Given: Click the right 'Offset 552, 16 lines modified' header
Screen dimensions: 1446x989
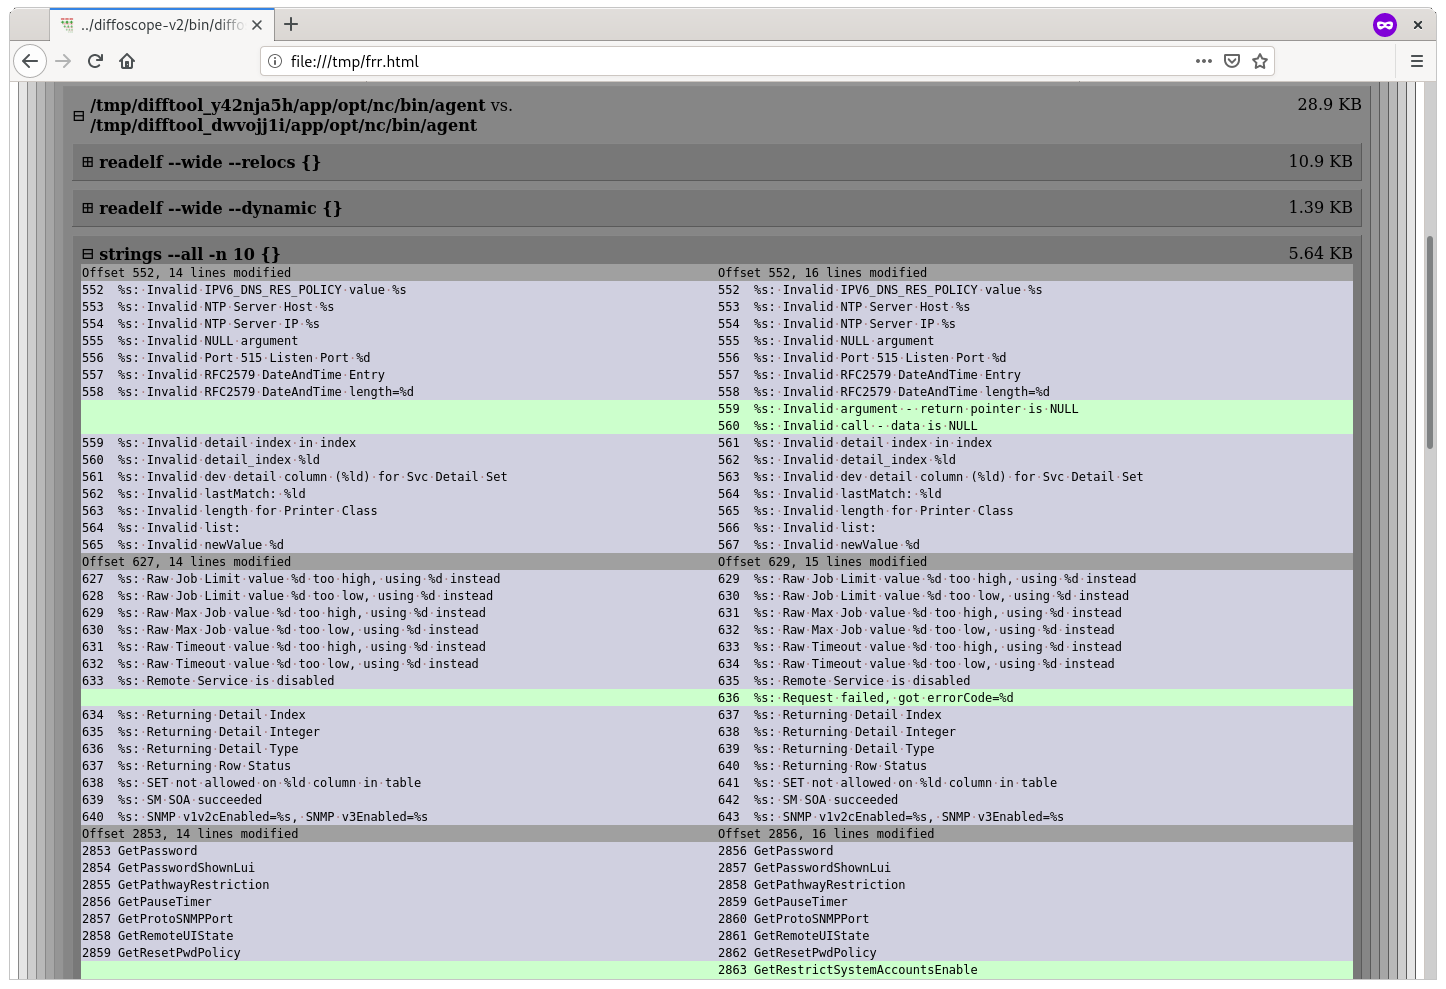Looking at the screenshot, I should coord(822,273).
